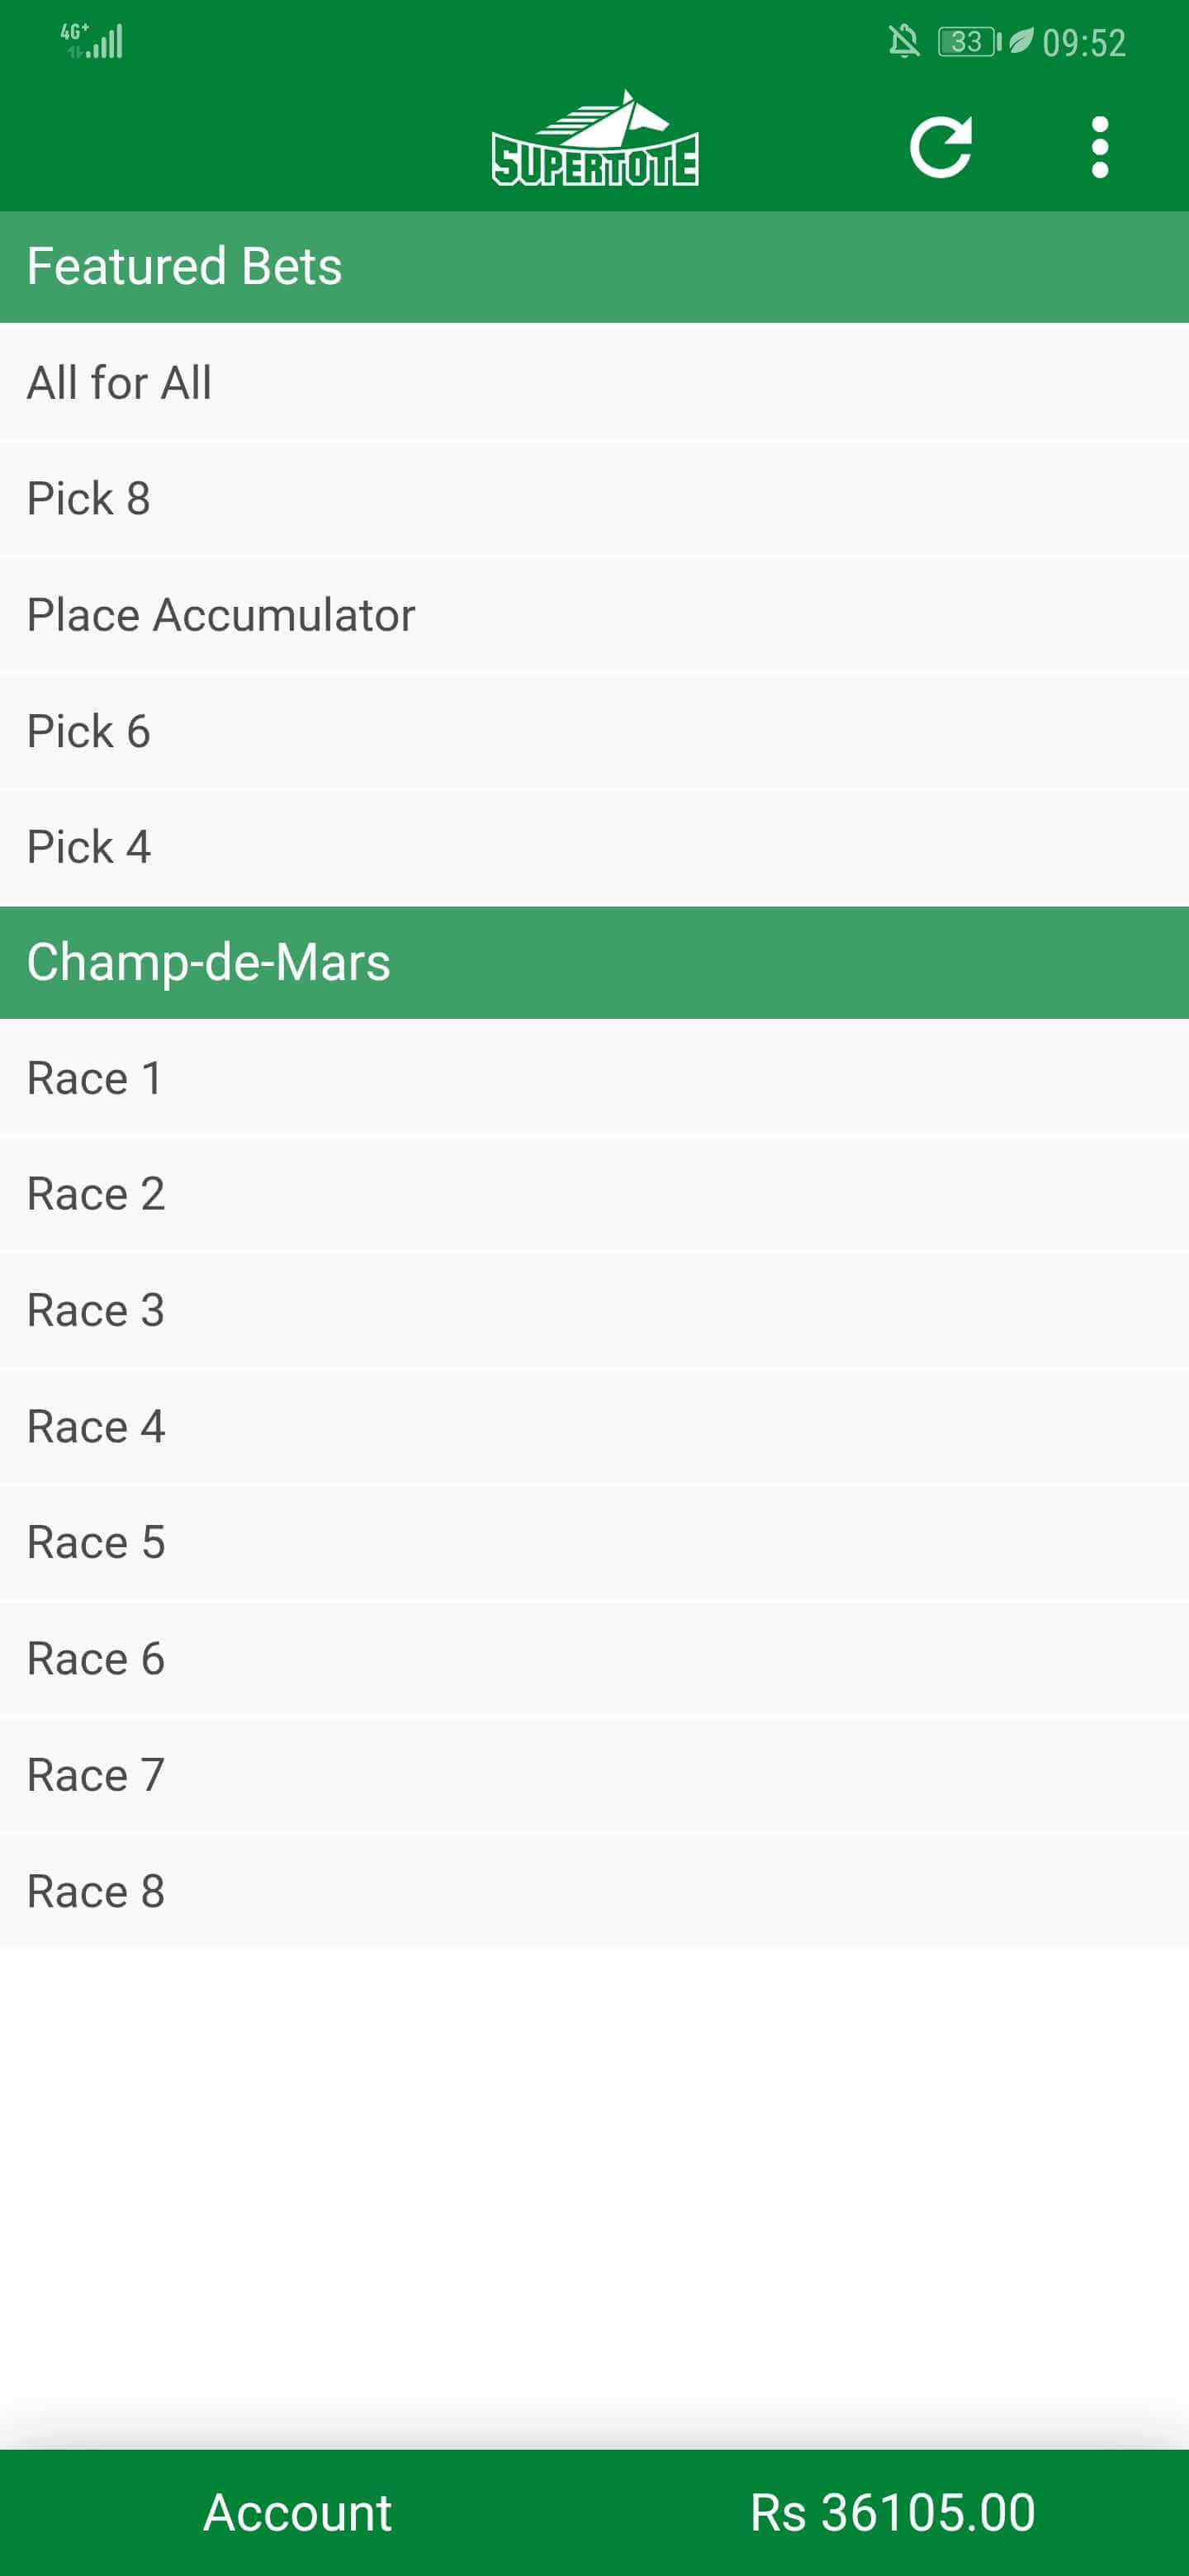Tap the Rs 36105.00 balance
The image size is (1189, 2576).
point(892,2512)
